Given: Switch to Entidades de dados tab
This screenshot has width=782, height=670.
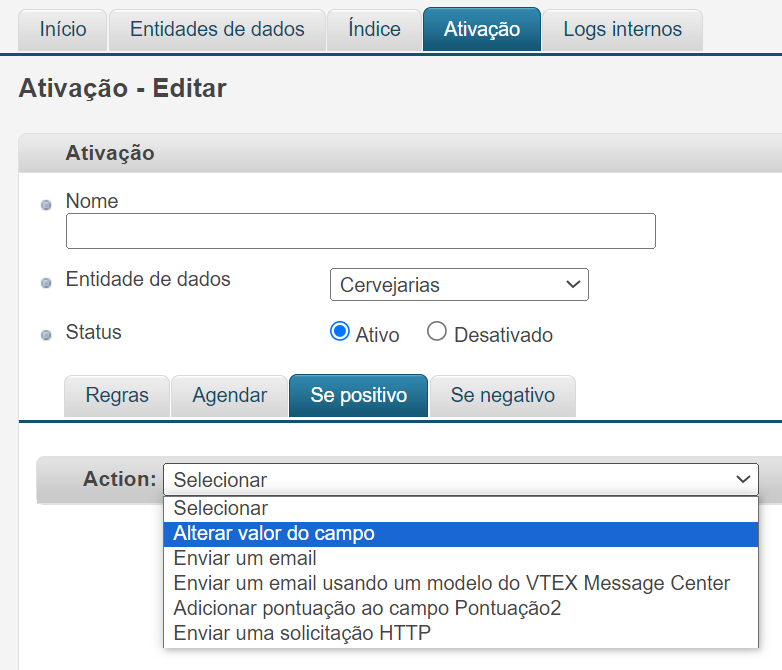Looking at the screenshot, I should 217,29.
